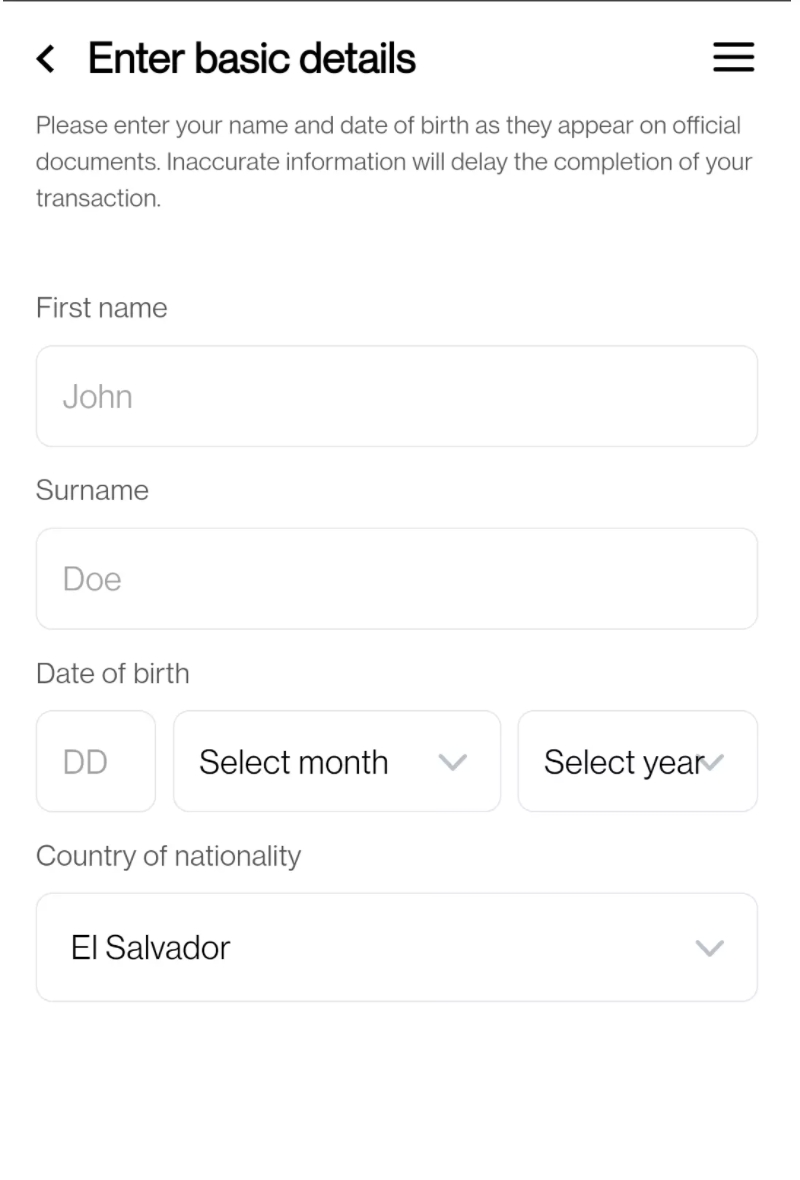Click the "Date of birth" label
800x1180 pixels.
coord(113,674)
